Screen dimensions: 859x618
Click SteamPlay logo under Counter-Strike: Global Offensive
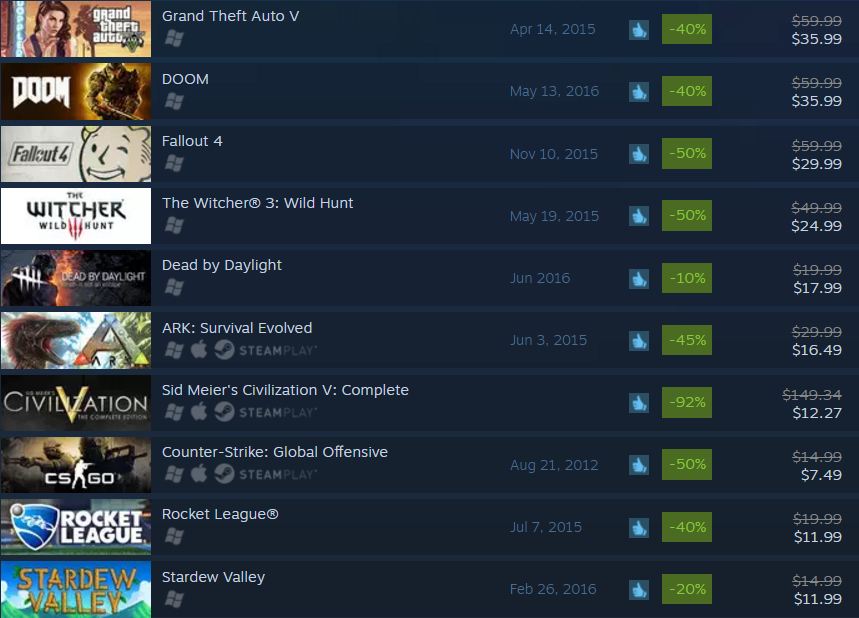click(x=265, y=474)
